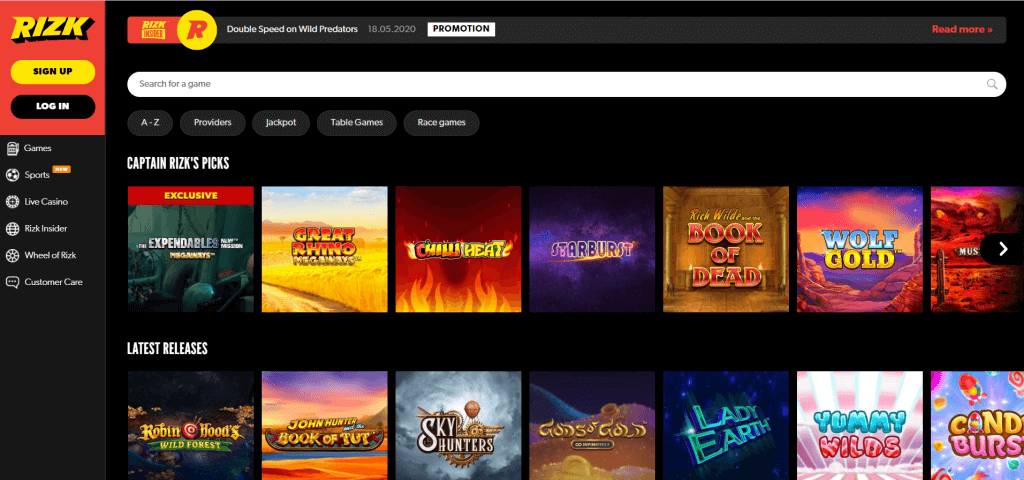
Task: Select the Table Games filter
Action: [x=357, y=123]
